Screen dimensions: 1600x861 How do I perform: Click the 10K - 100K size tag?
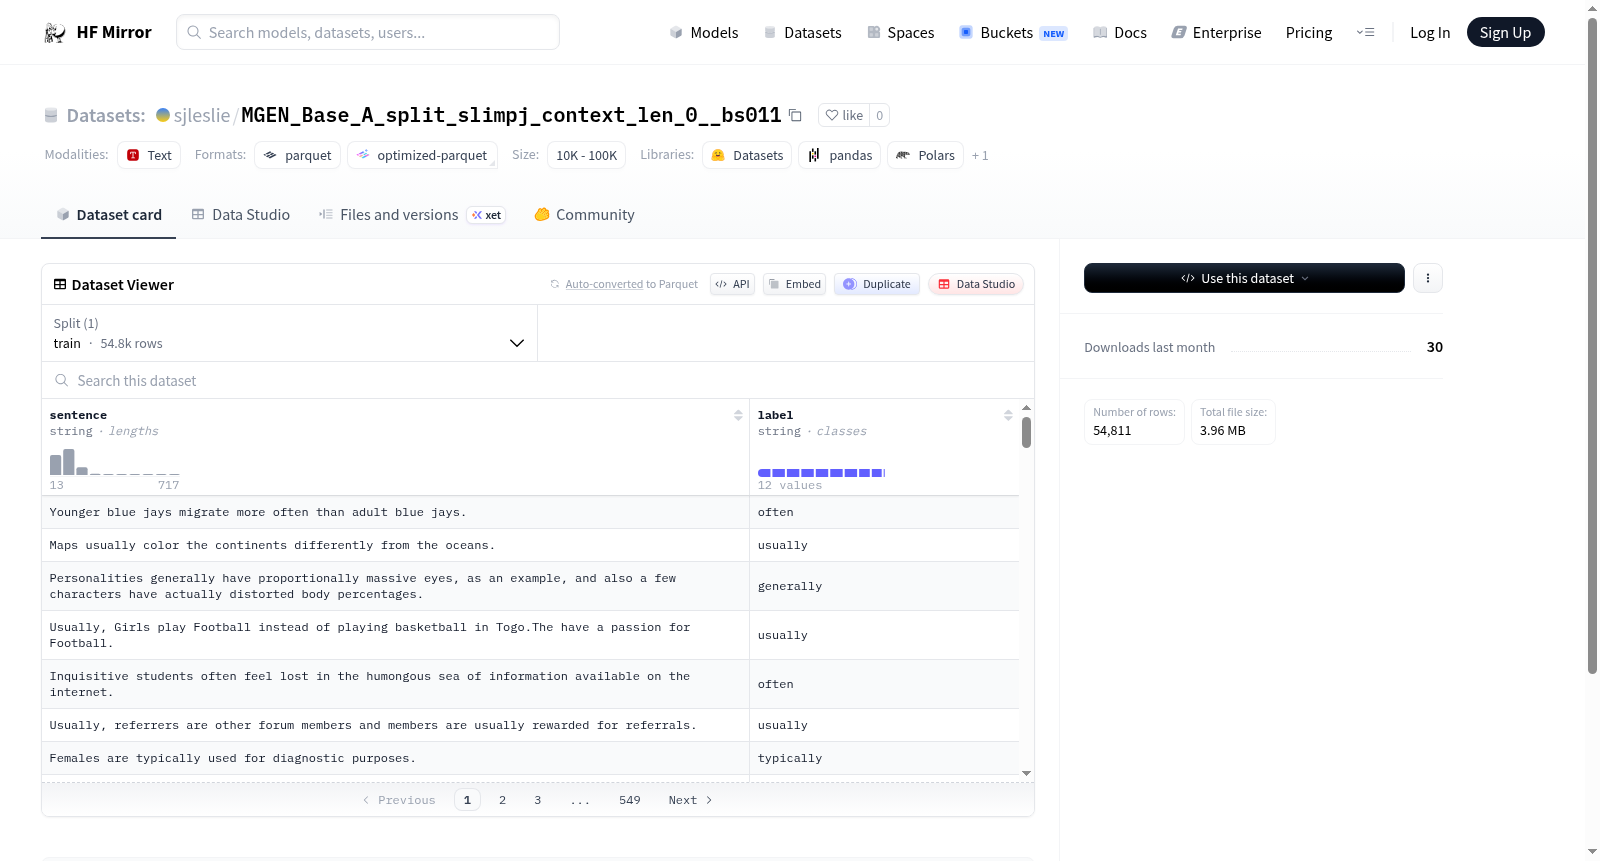[586, 155]
